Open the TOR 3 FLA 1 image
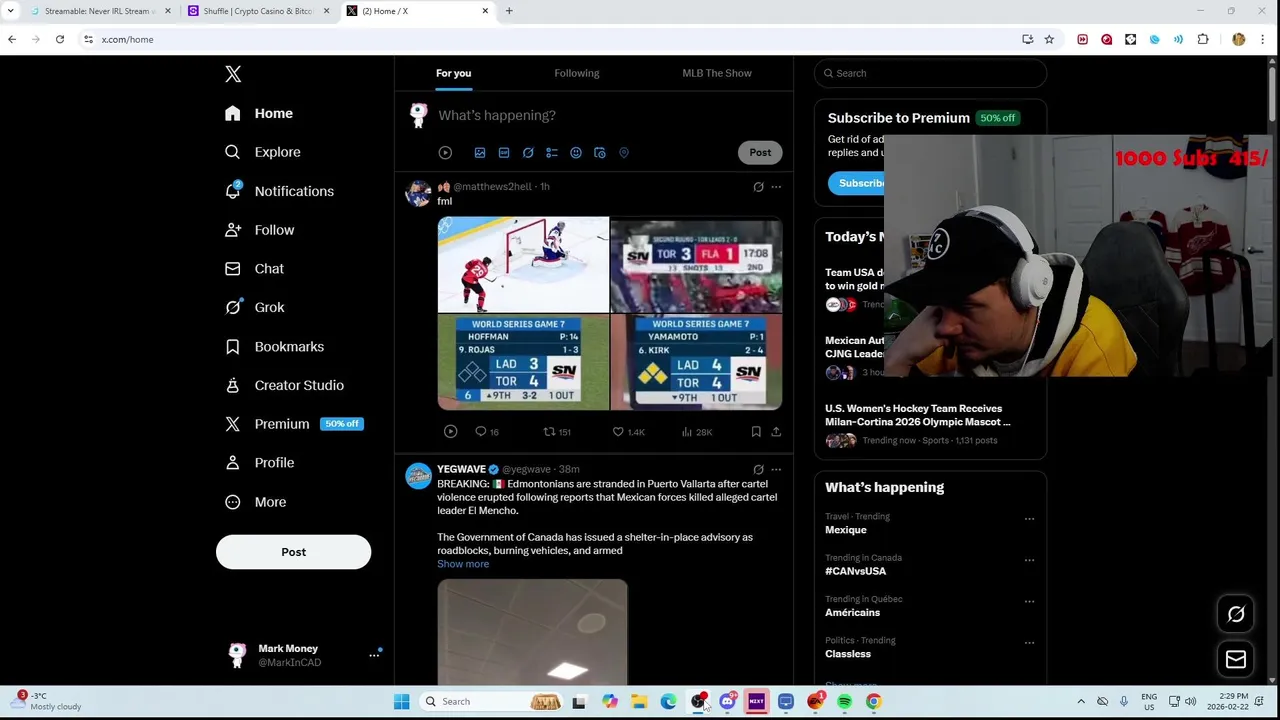Viewport: 1280px width, 720px height. [696, 265]
